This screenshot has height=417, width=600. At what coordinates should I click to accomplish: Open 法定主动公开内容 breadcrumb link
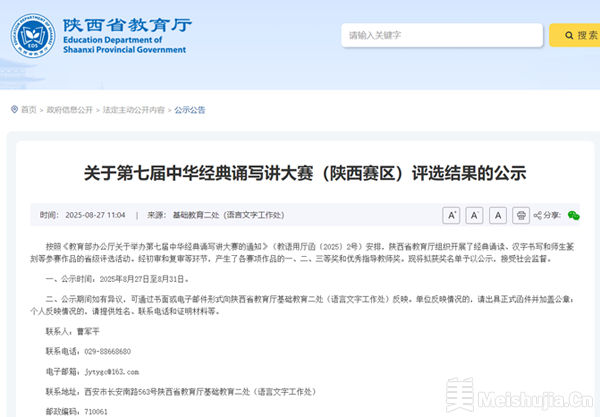pos(134,110)
